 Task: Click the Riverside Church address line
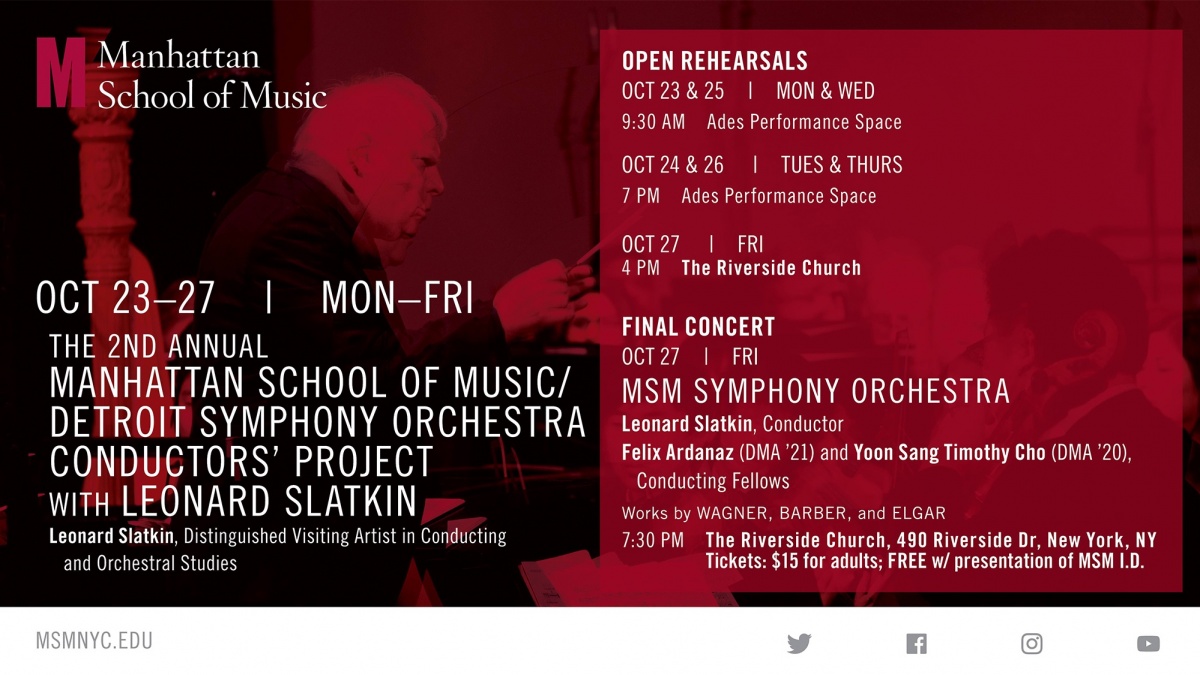[x=930, y=540]
